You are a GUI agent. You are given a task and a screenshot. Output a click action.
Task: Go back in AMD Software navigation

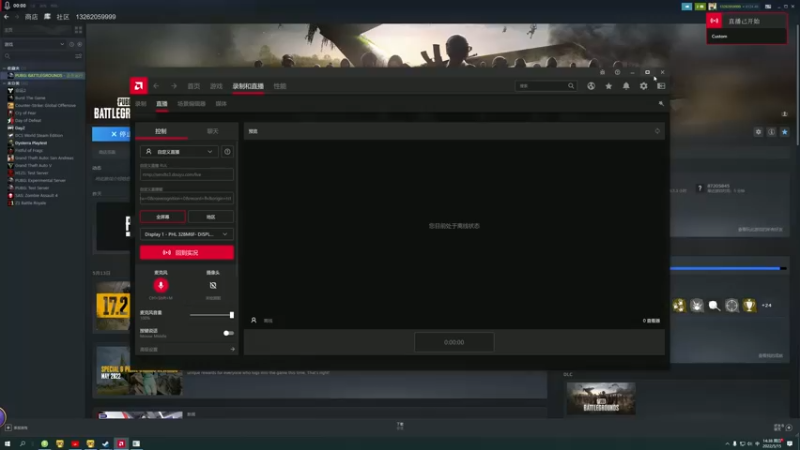pyautogui.click(x=157, y=86)
